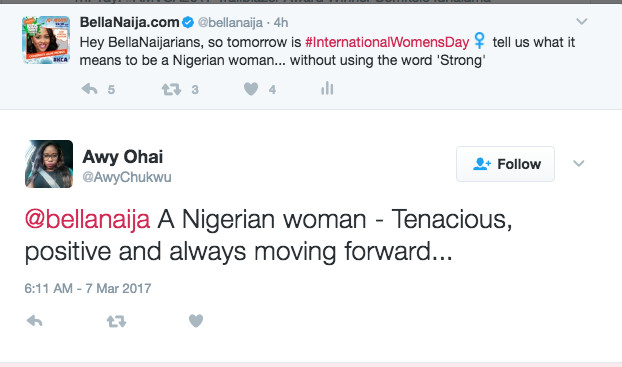Open @AwyChukwu handle
The width and height of the screenshot is (622, 367).
[127, 177]
